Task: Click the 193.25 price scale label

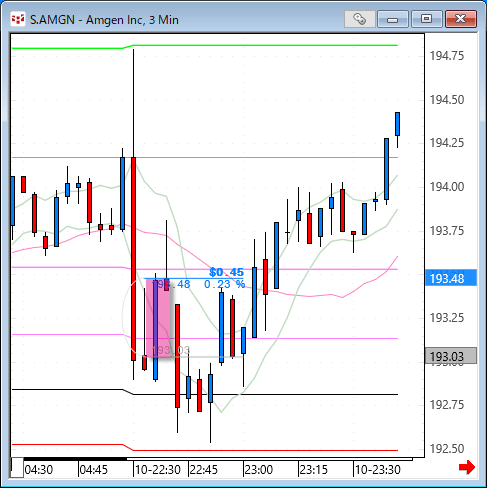Action: [x=447, y=318]
